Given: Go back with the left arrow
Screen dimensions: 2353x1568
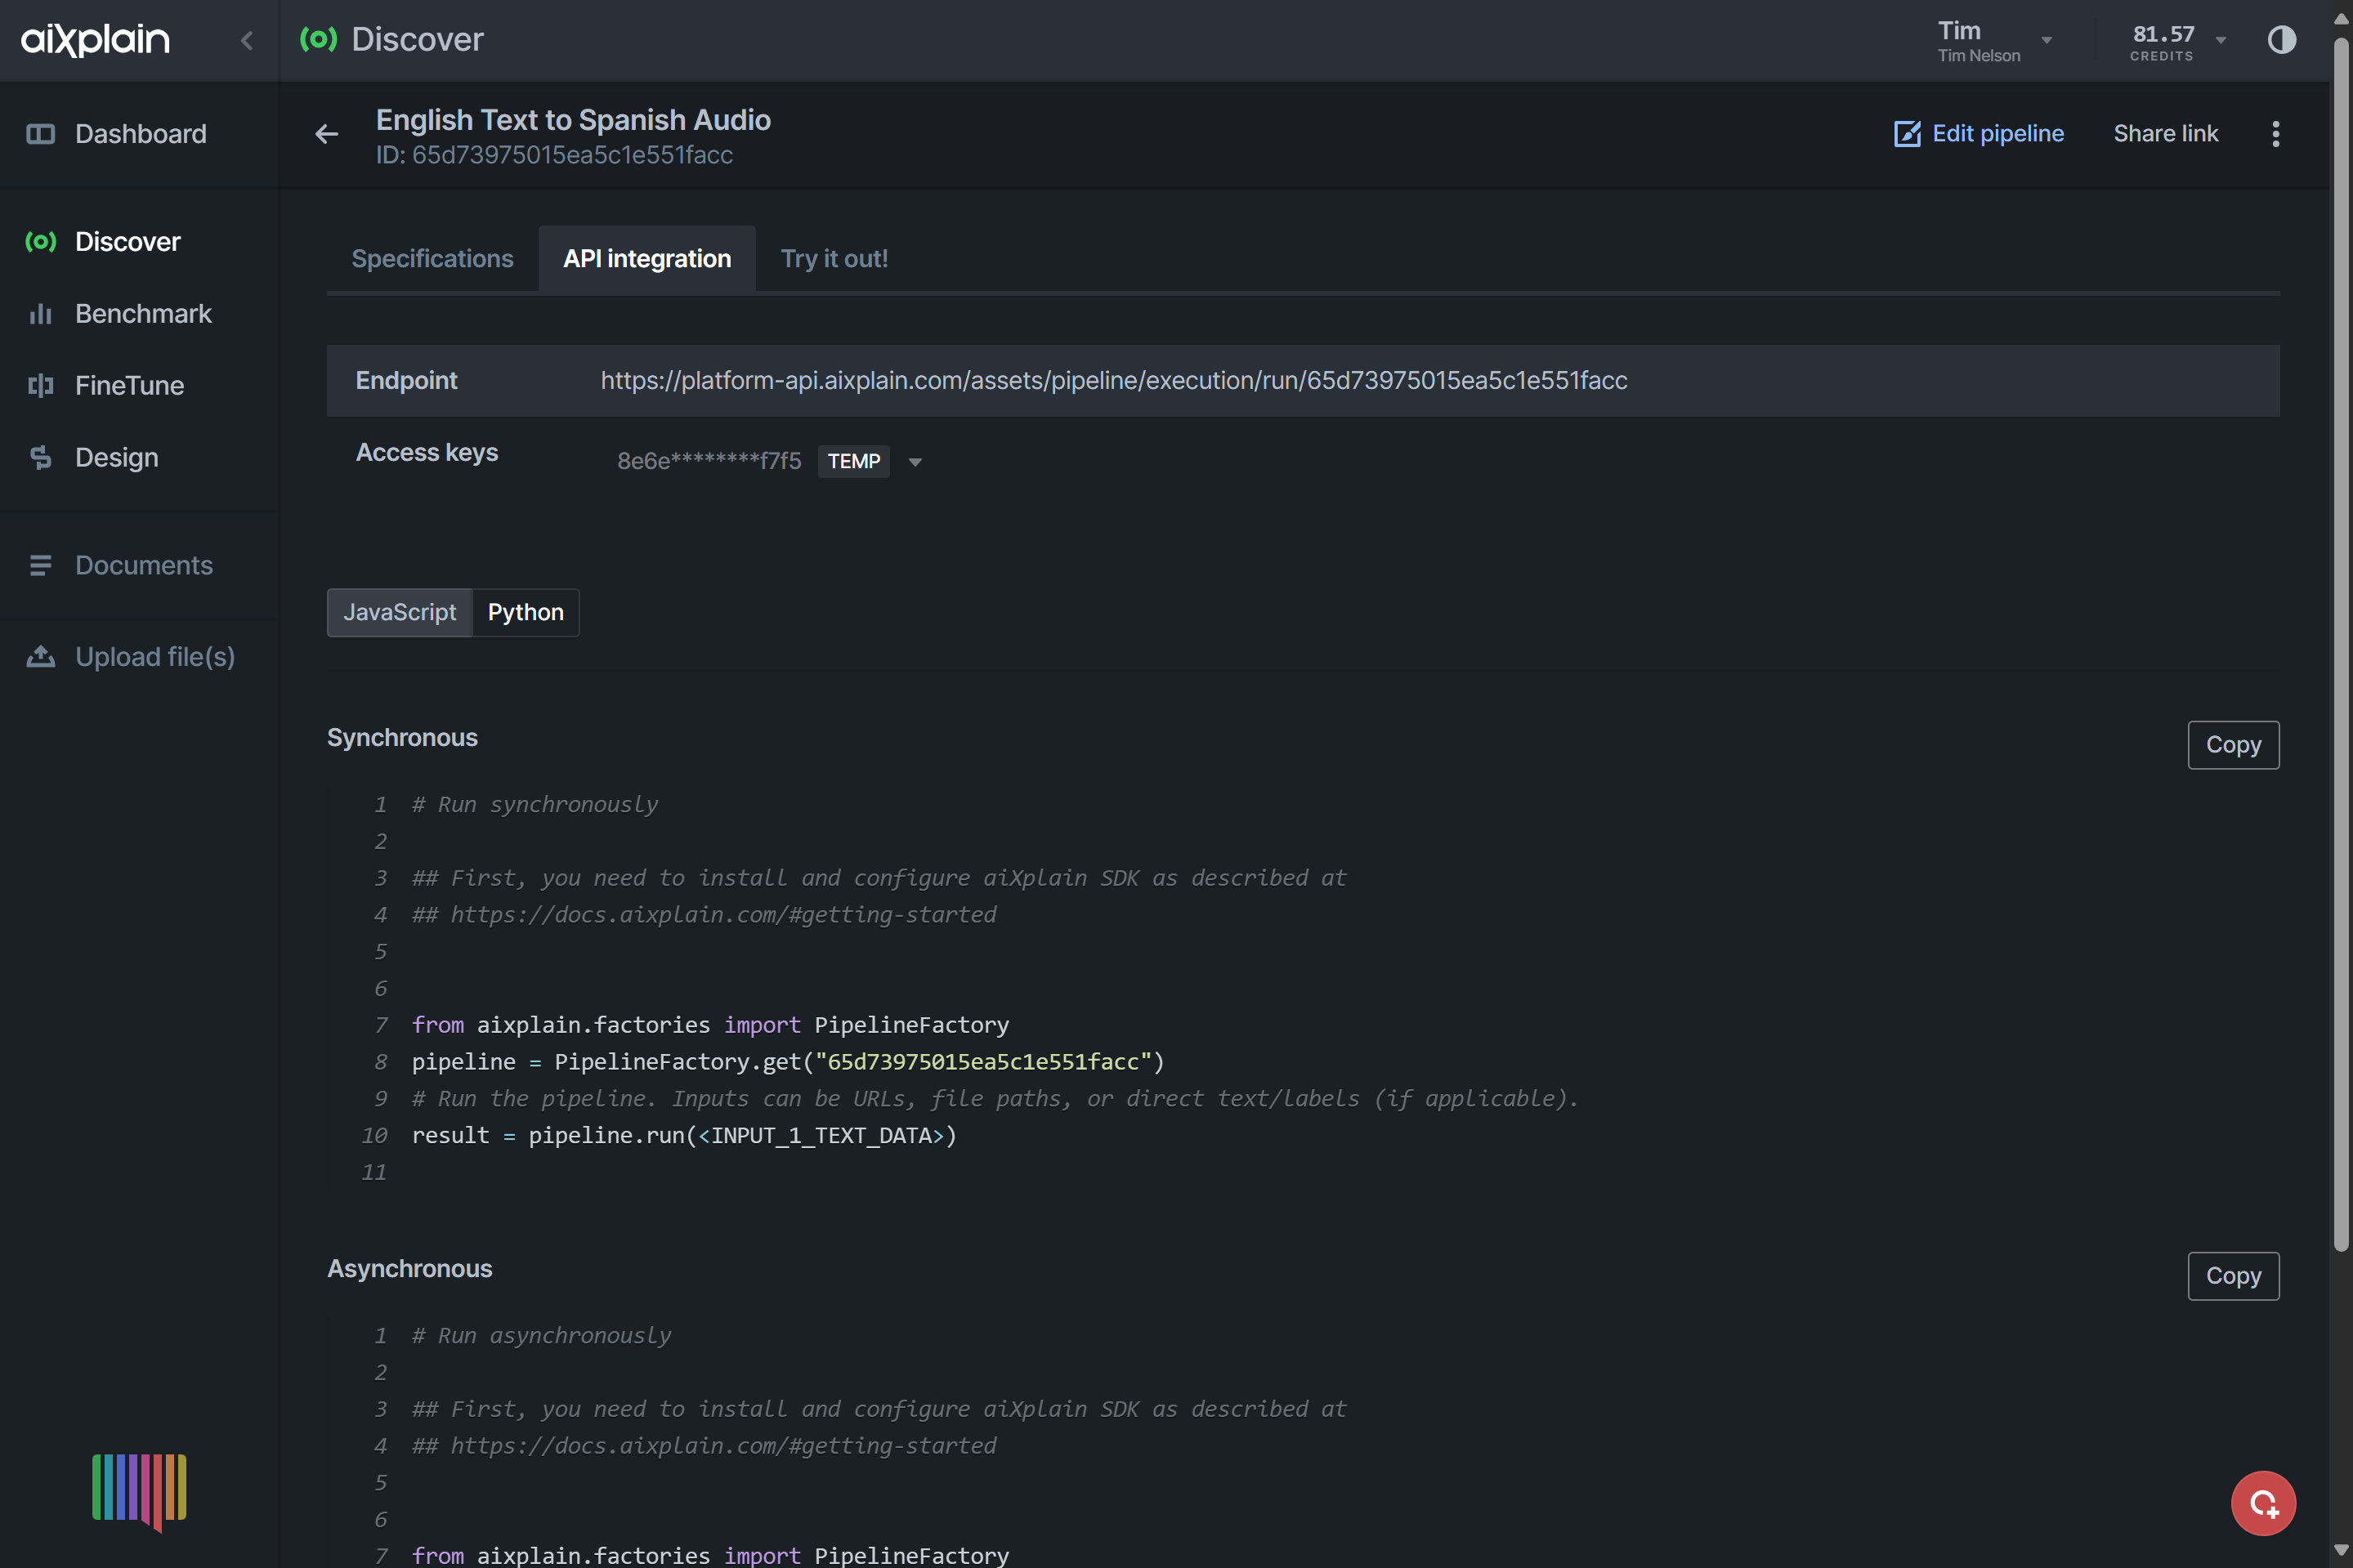Looking at the screenshot, I should [327, 134].
